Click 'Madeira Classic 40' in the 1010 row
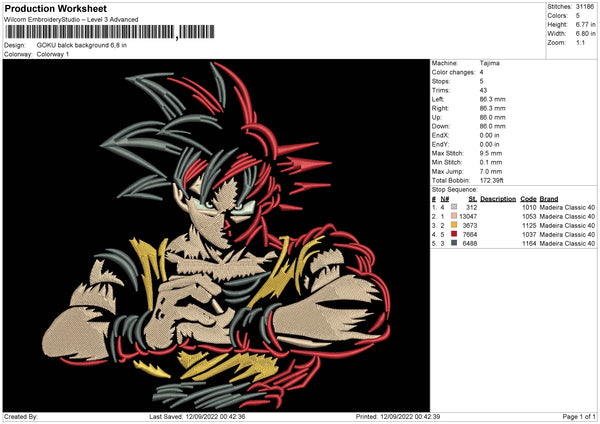600x424 pixels. 567,207
